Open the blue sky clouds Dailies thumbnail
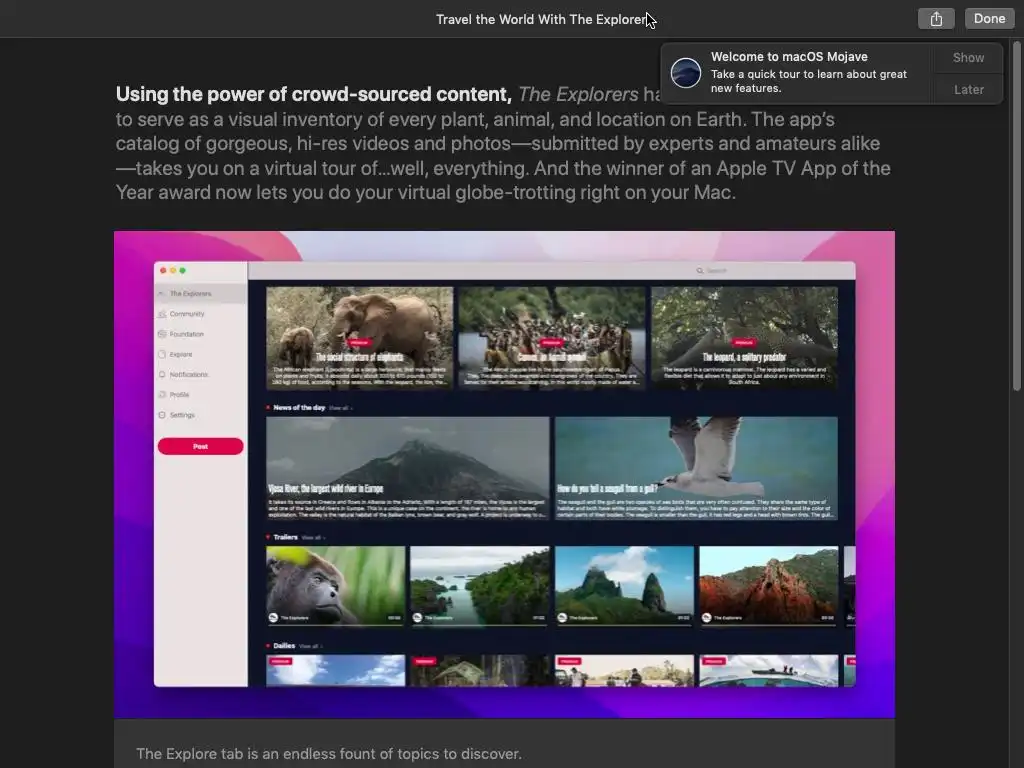Screen dimensions: 1024x768 point(336,671)
